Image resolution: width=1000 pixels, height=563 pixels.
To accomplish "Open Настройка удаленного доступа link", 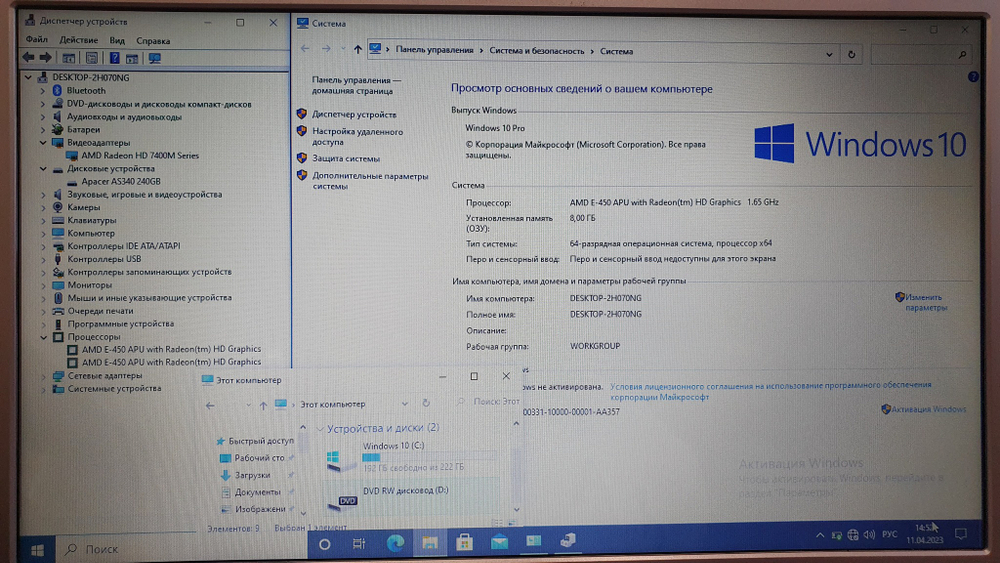I will pyautogui.click(x=357, y=137).
